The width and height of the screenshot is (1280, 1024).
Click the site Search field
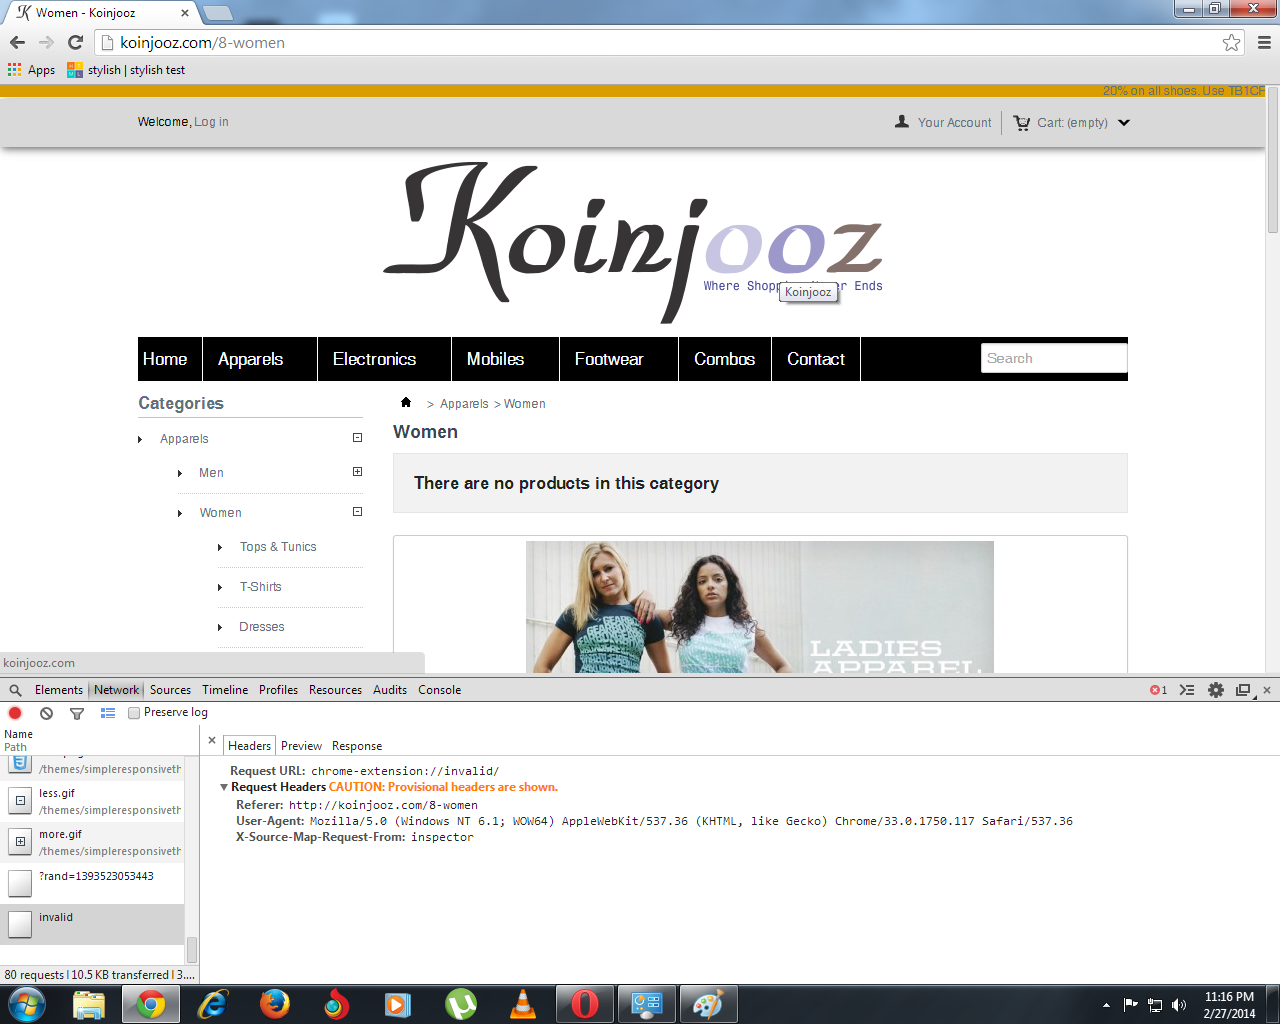click(x=1054, y=358)
